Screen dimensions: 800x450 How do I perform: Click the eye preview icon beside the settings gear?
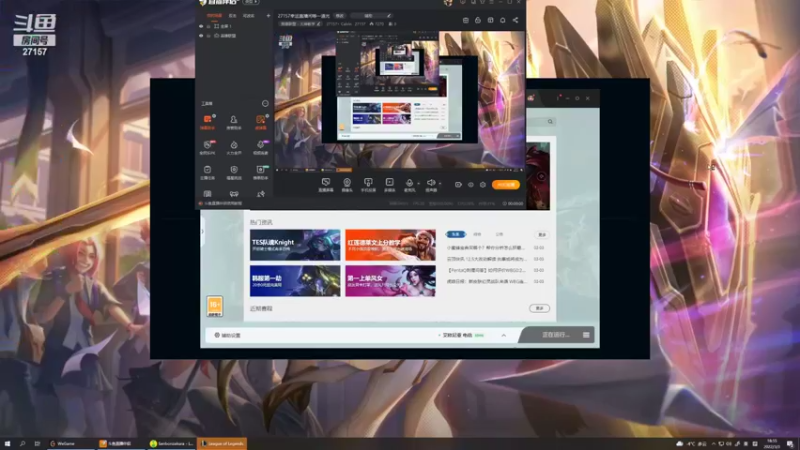(470, 185)
